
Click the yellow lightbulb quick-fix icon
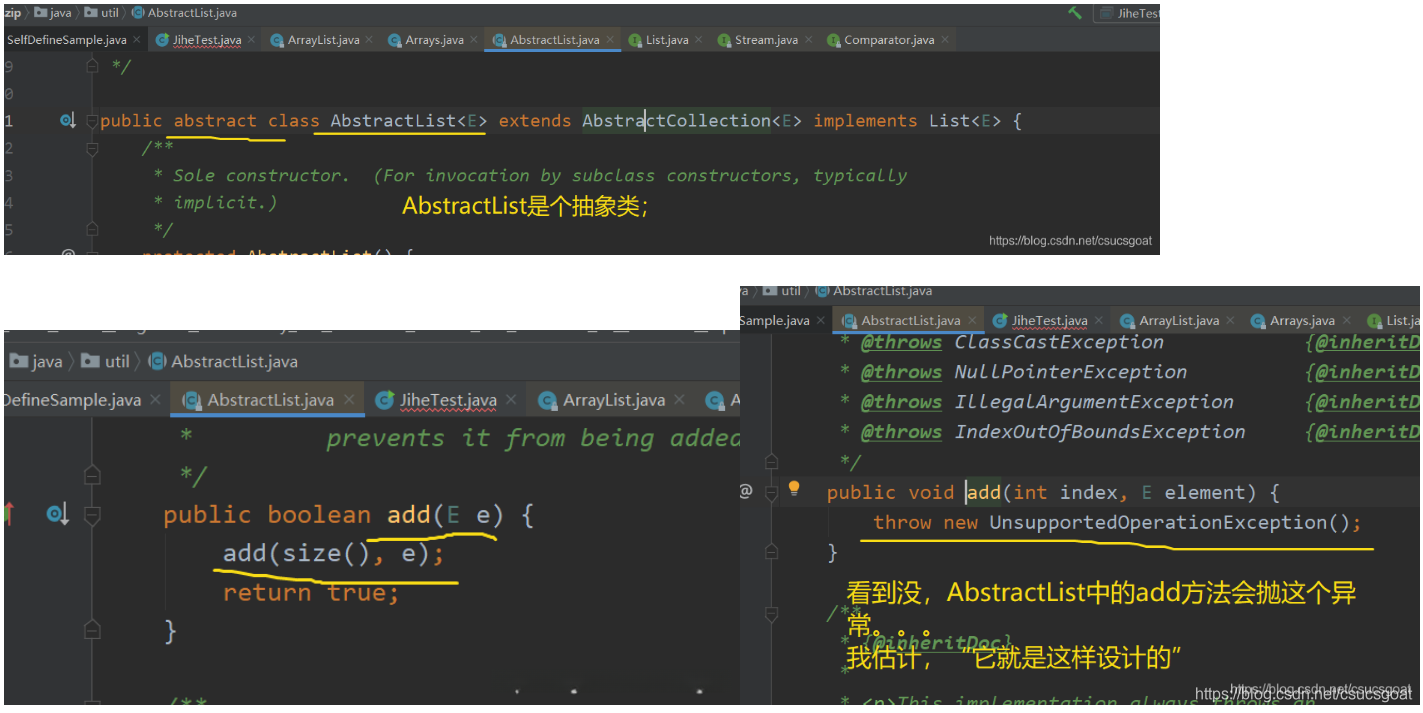tap(794, 489)
